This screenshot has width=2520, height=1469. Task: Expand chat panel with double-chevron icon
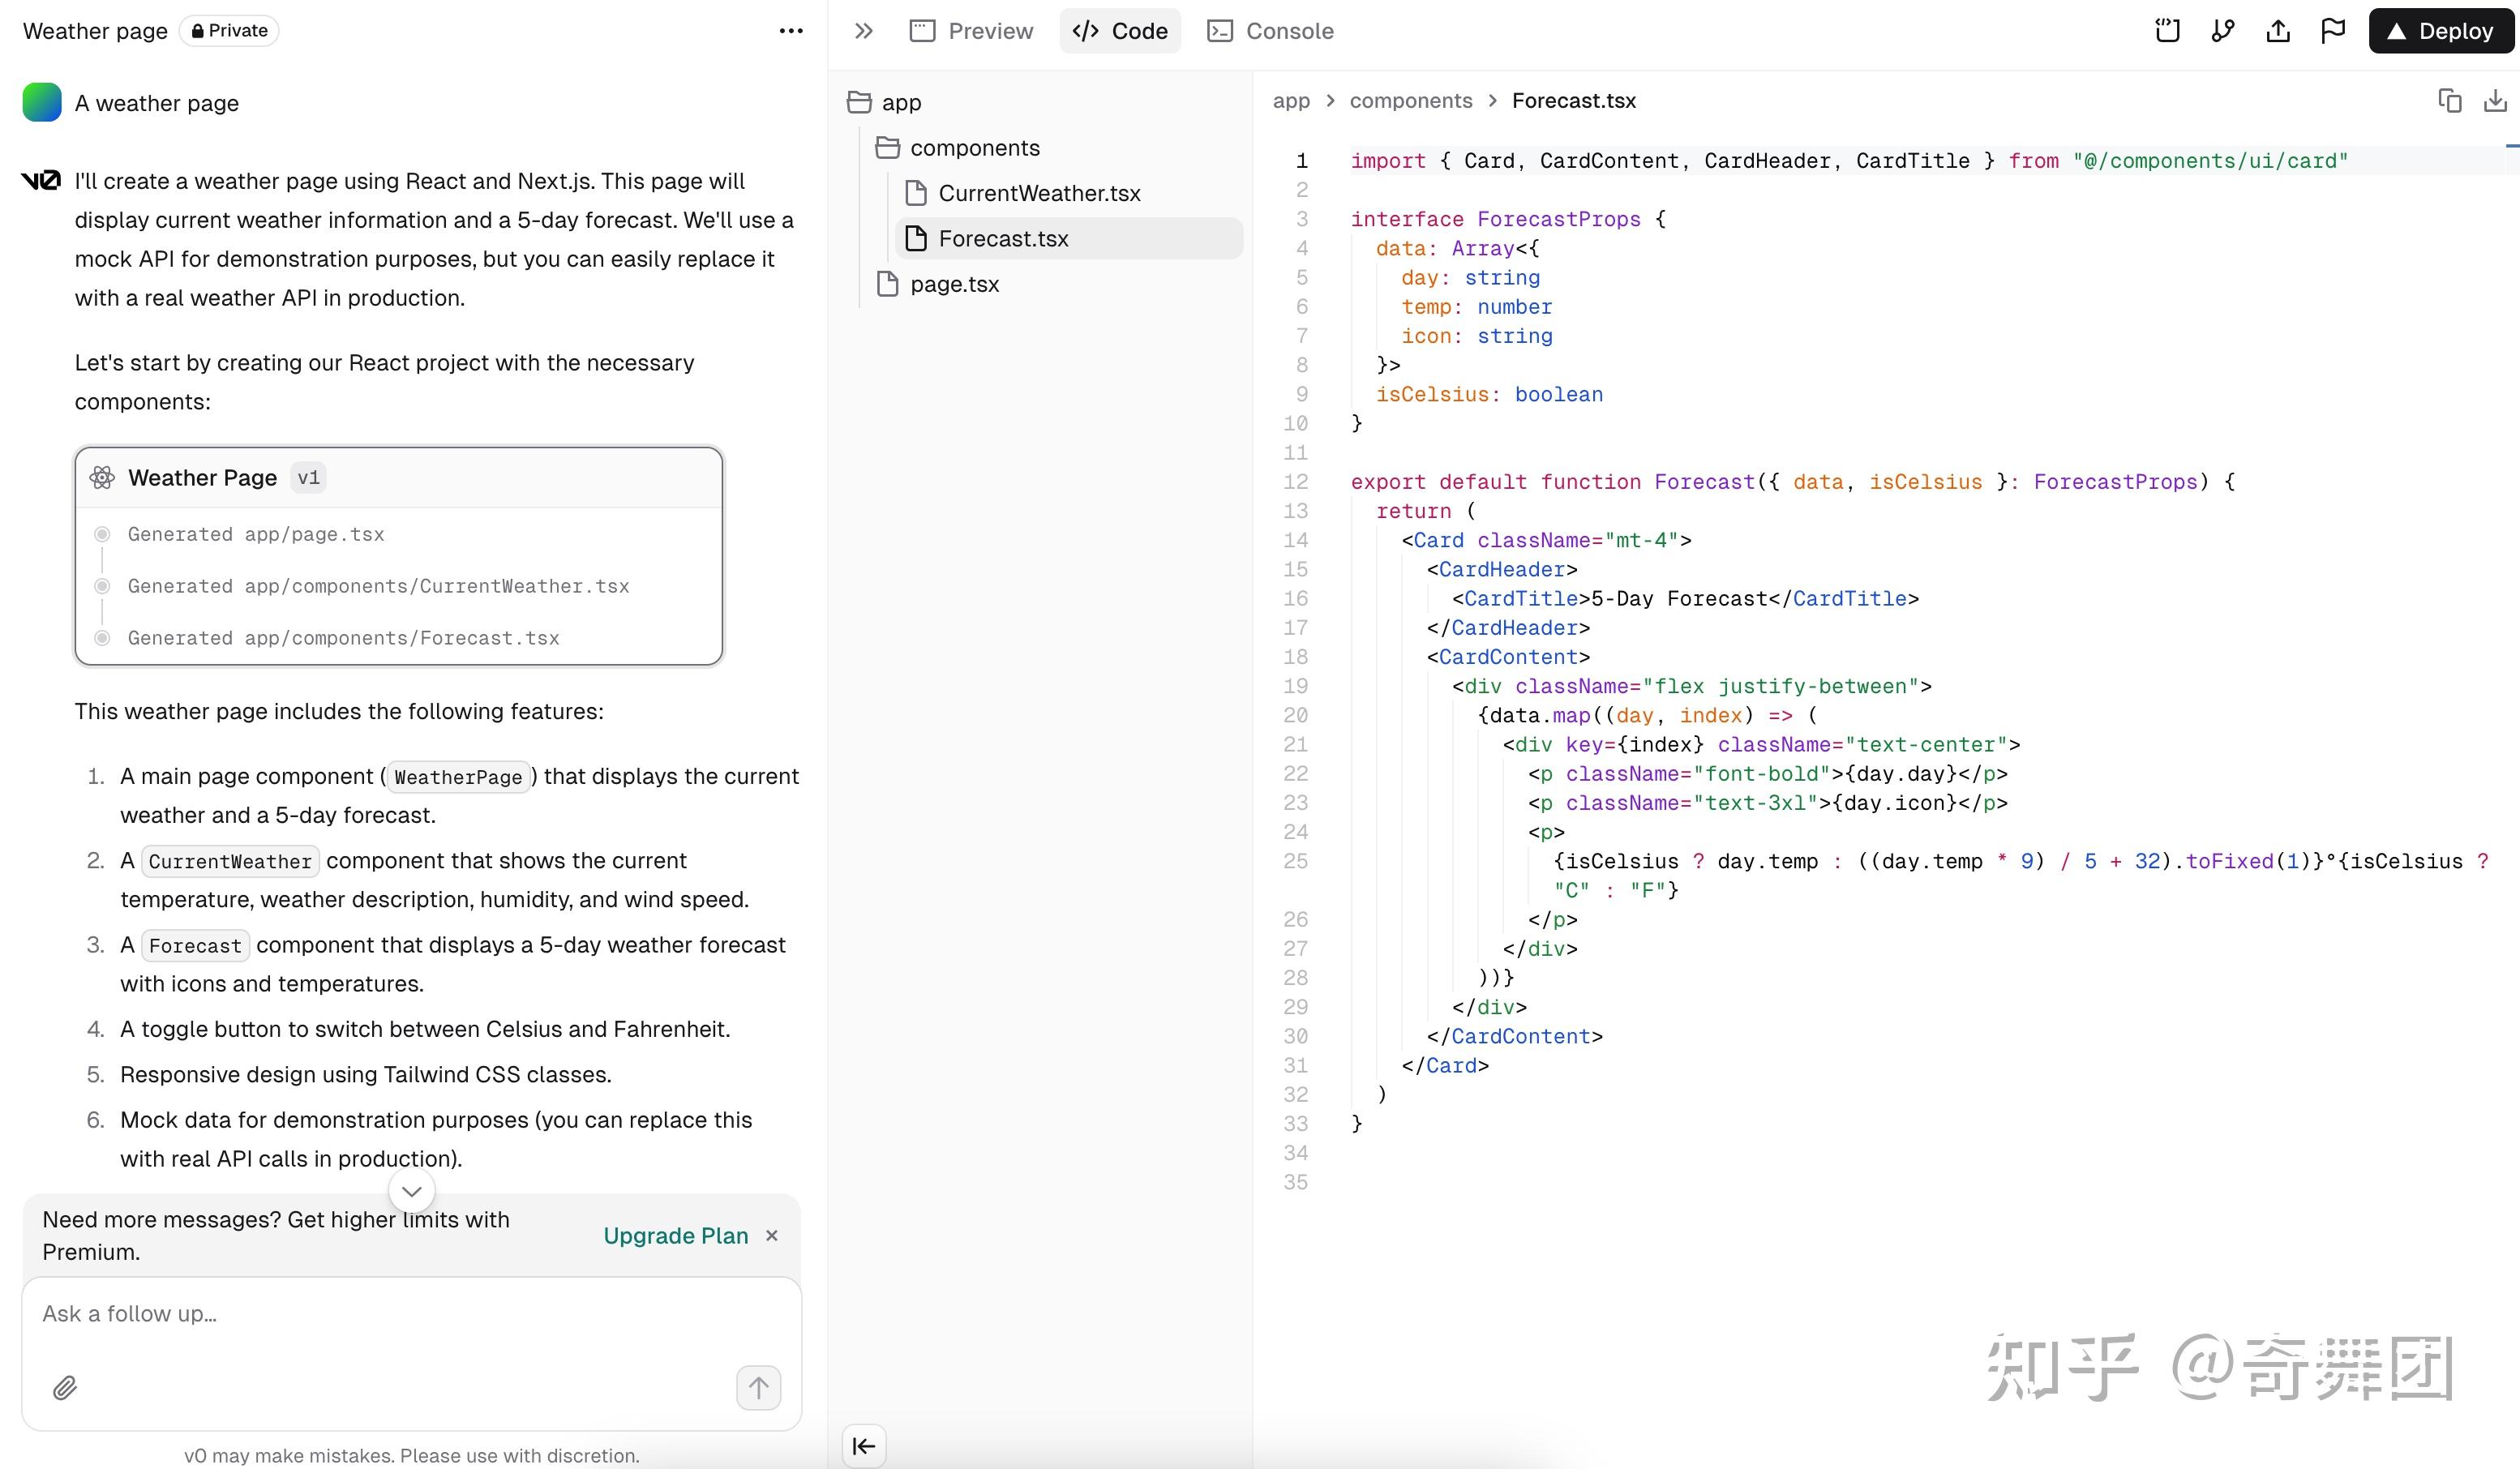[x=864, y=31]
